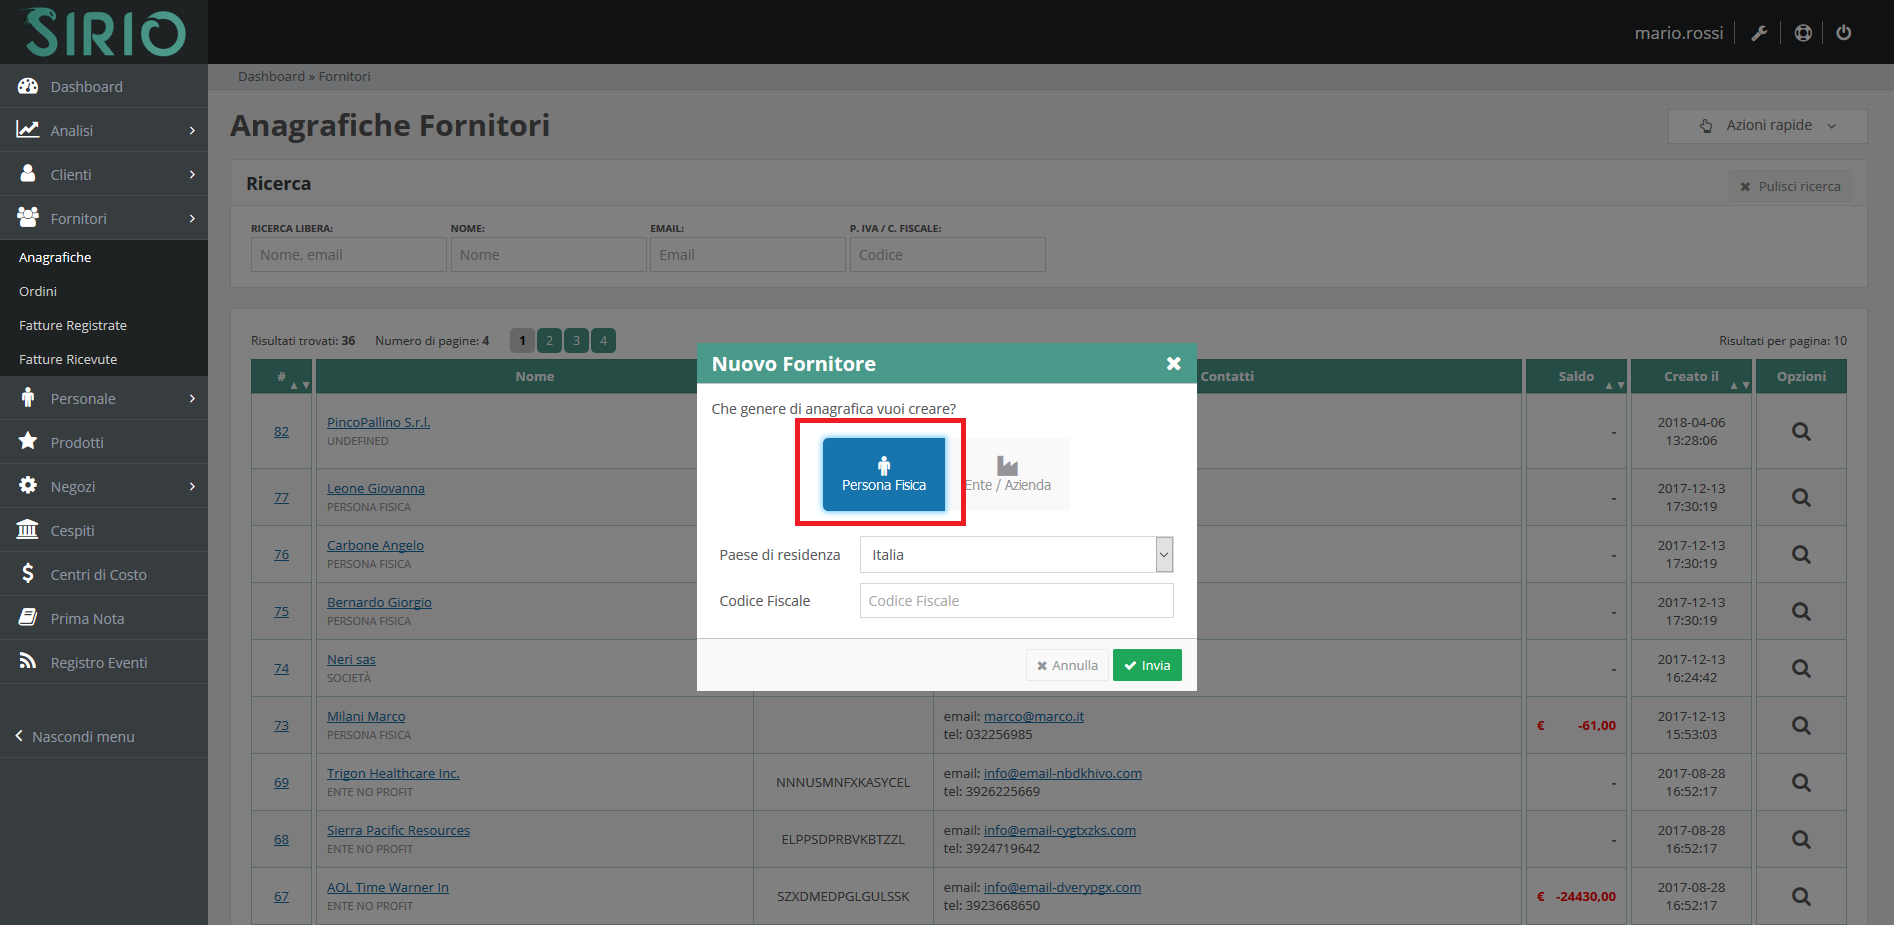The height and width of the screenshot is (925, 1894).
Task: Click Annulla to cancel the dialog
Action: pyautogui.click(x=1067, y=666)
